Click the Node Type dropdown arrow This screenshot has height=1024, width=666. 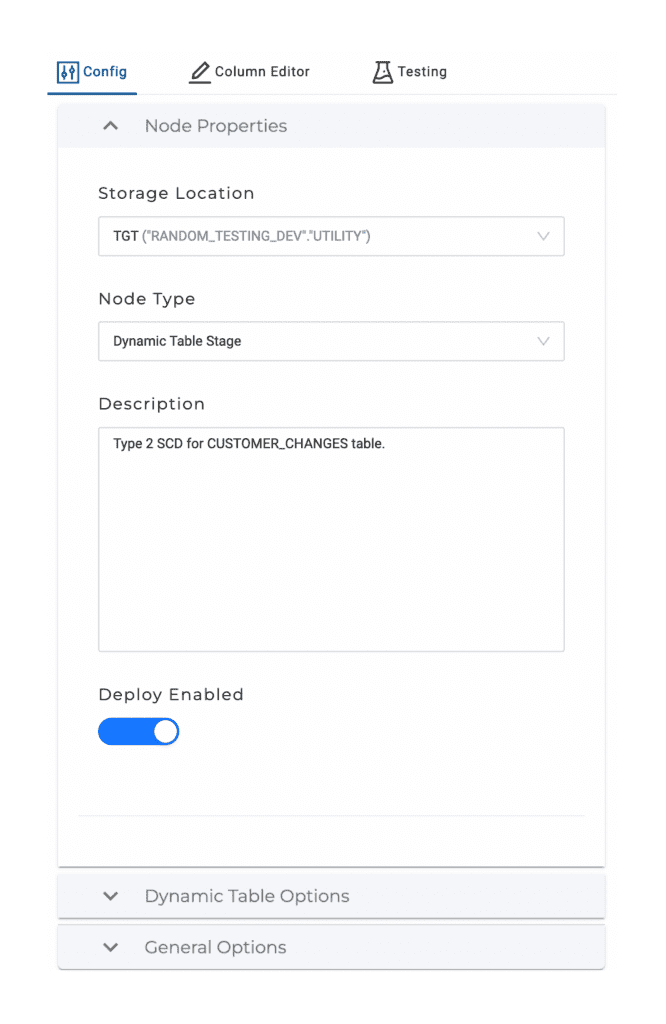coord(543,341)
